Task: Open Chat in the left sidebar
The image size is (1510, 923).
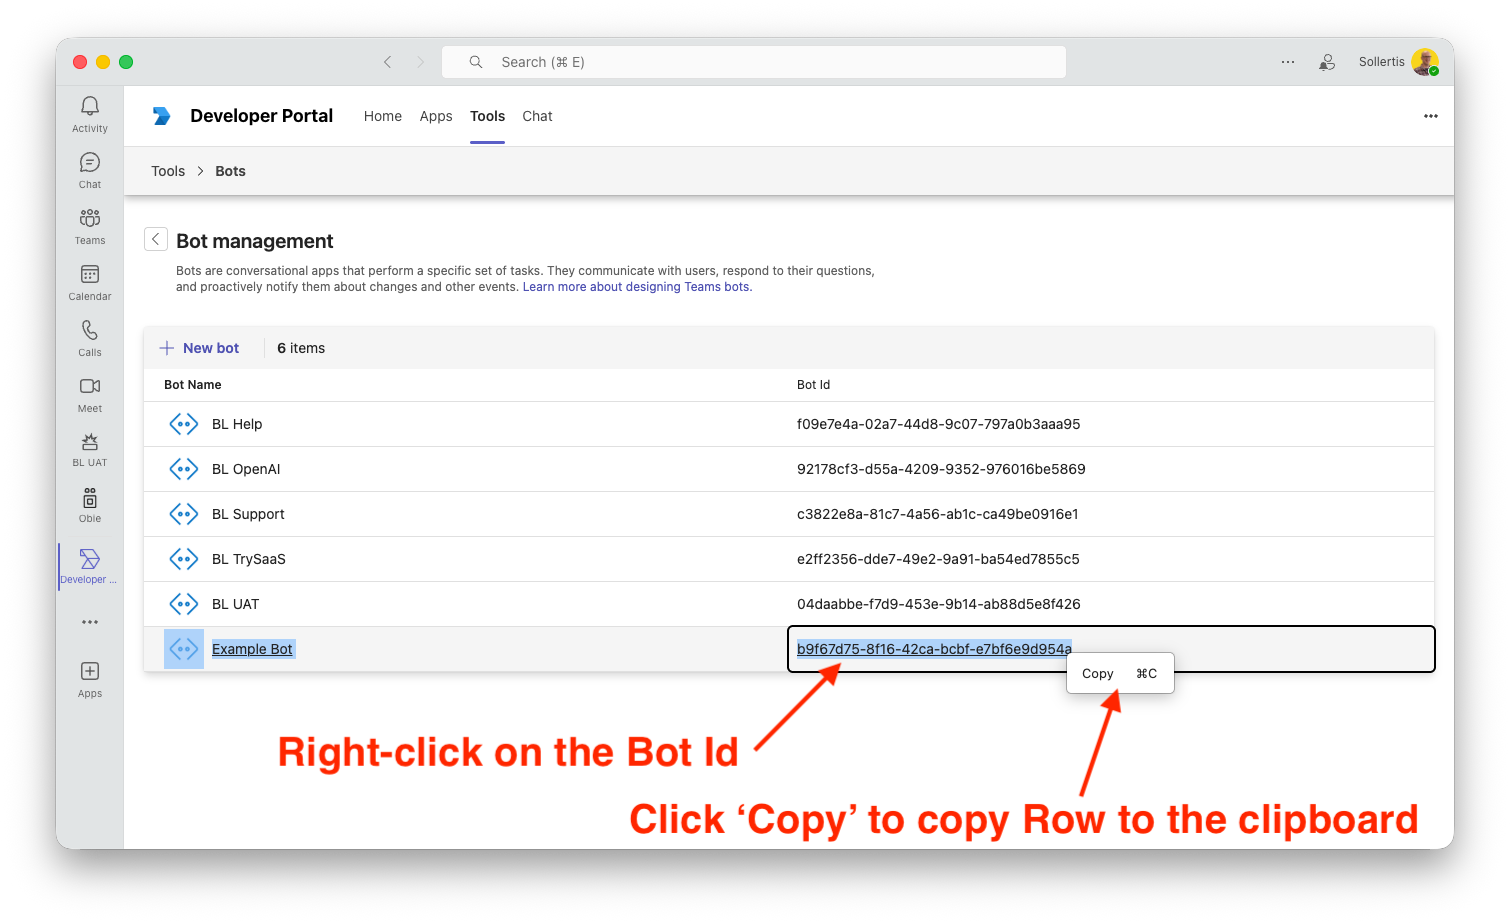Action: [90, 170]
